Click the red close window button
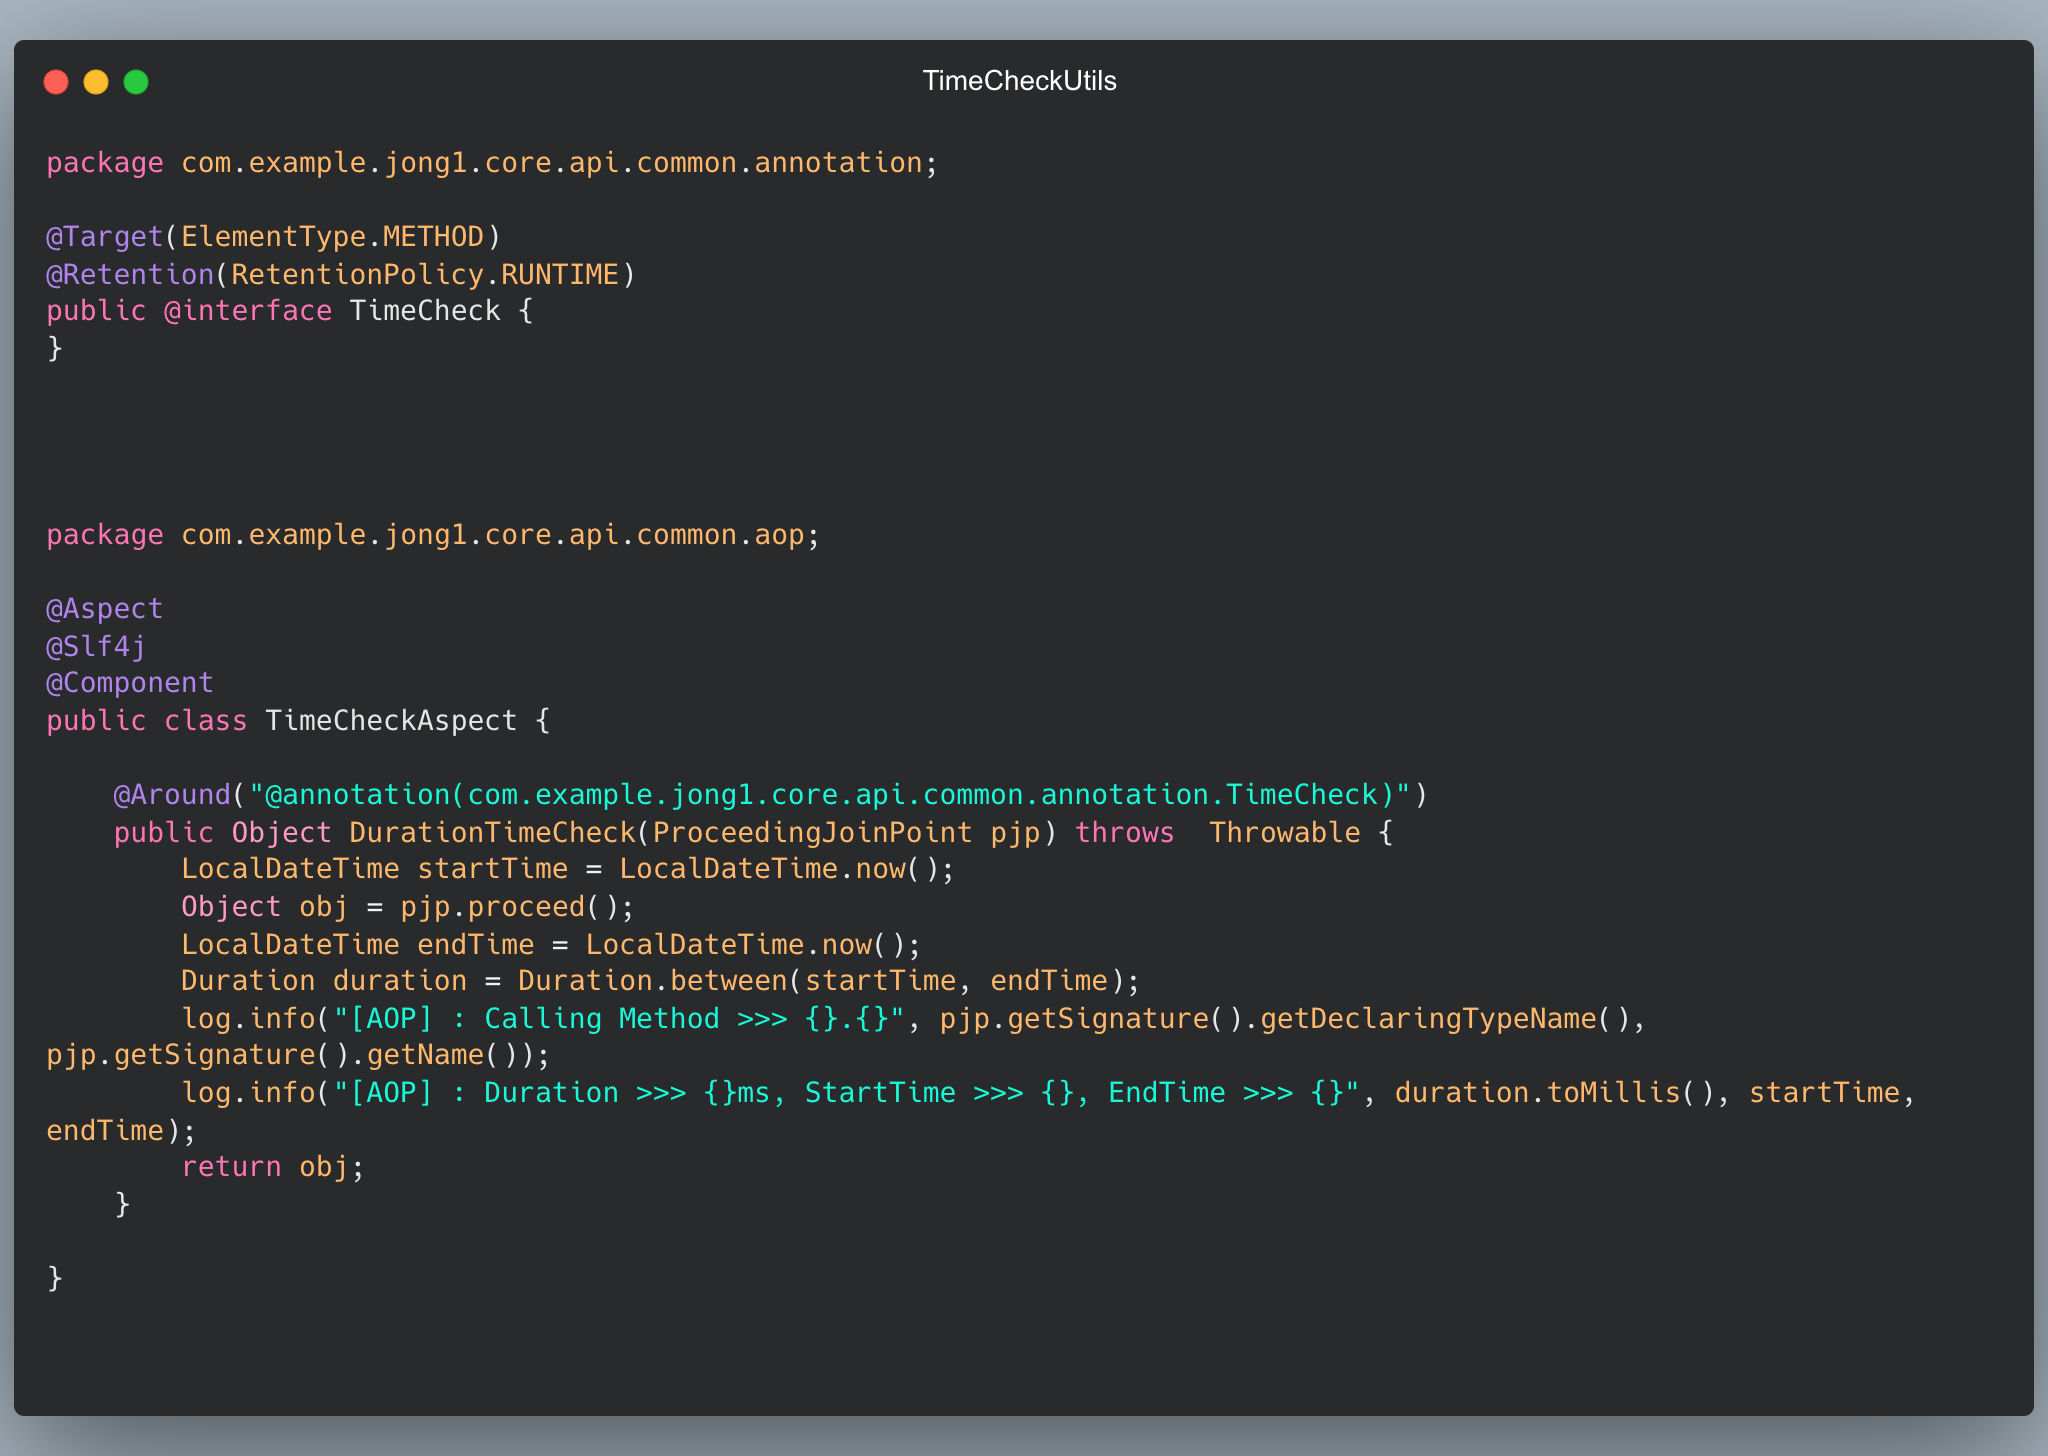2048x1456 pixels. pos(56,82)
